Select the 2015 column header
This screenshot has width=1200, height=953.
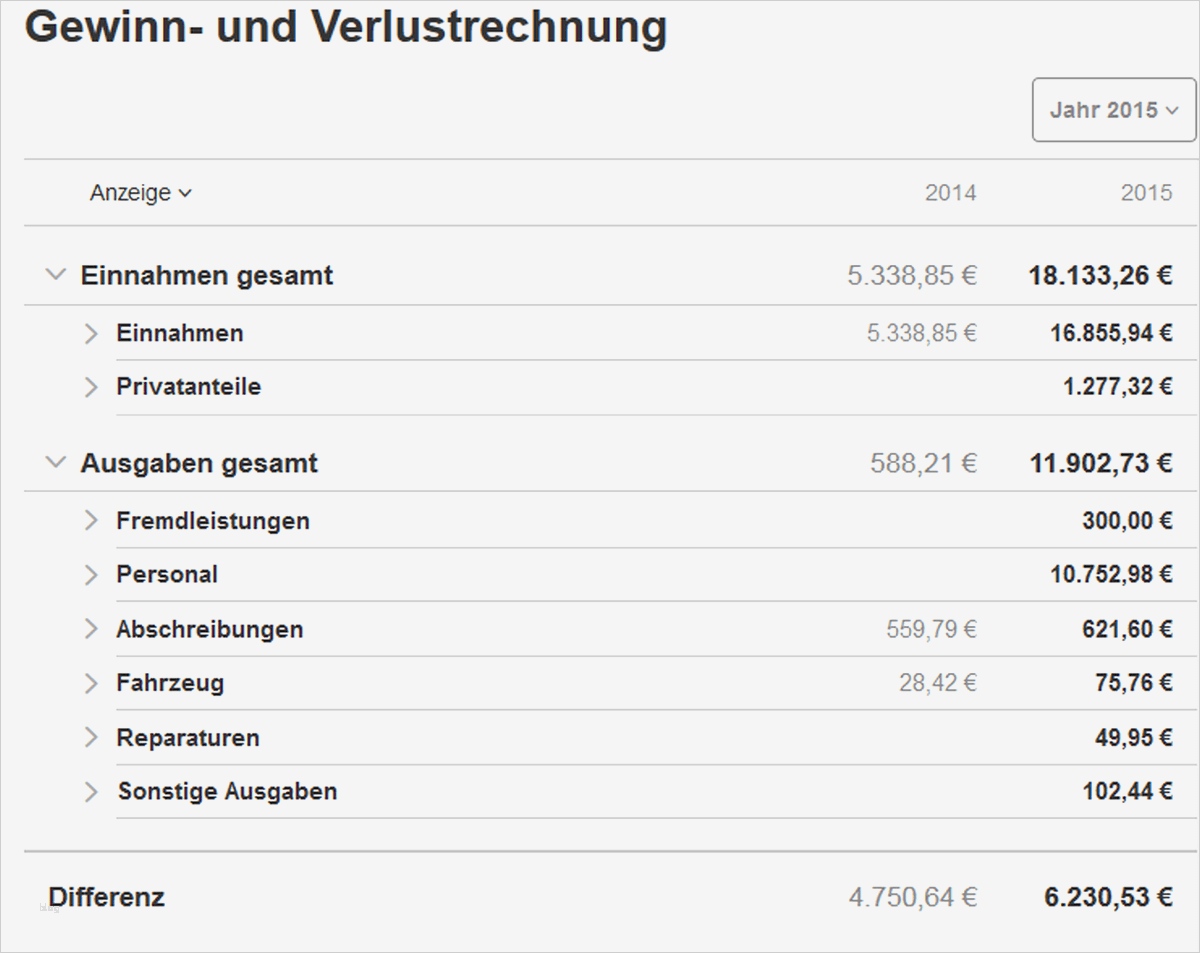pos(1148,193)
